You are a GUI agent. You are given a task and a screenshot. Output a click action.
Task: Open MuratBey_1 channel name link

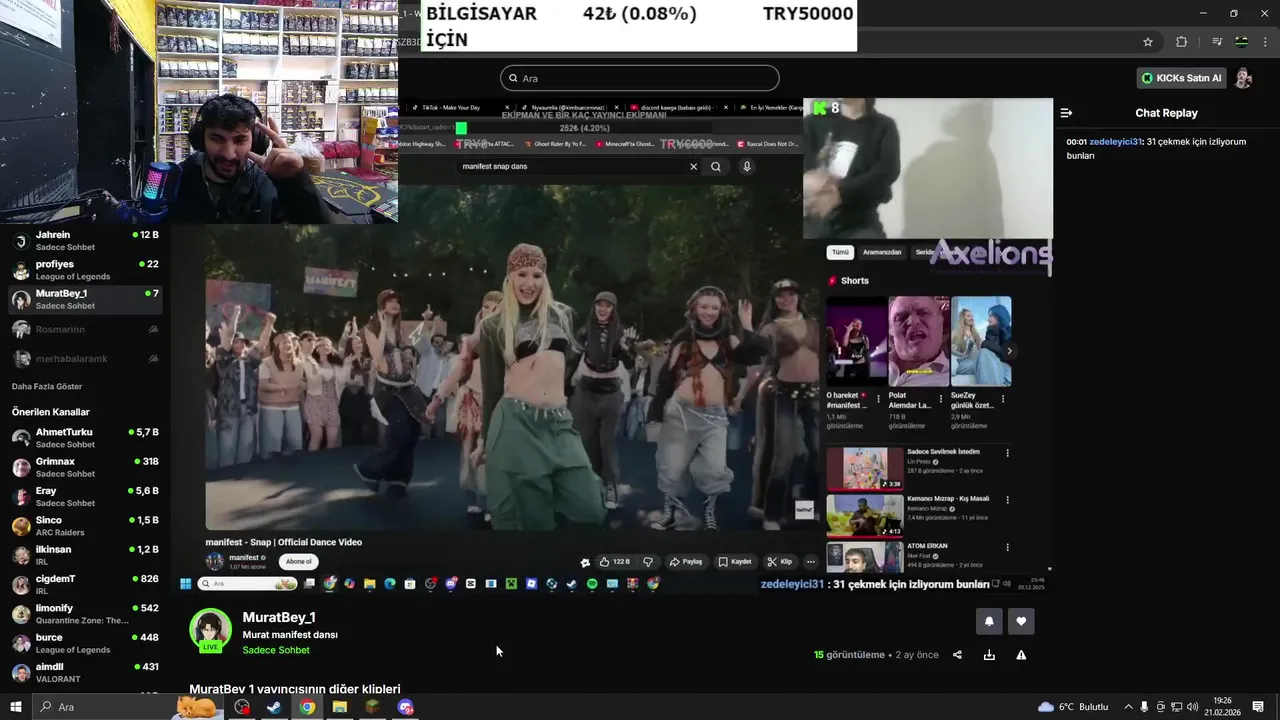[279, 617]
